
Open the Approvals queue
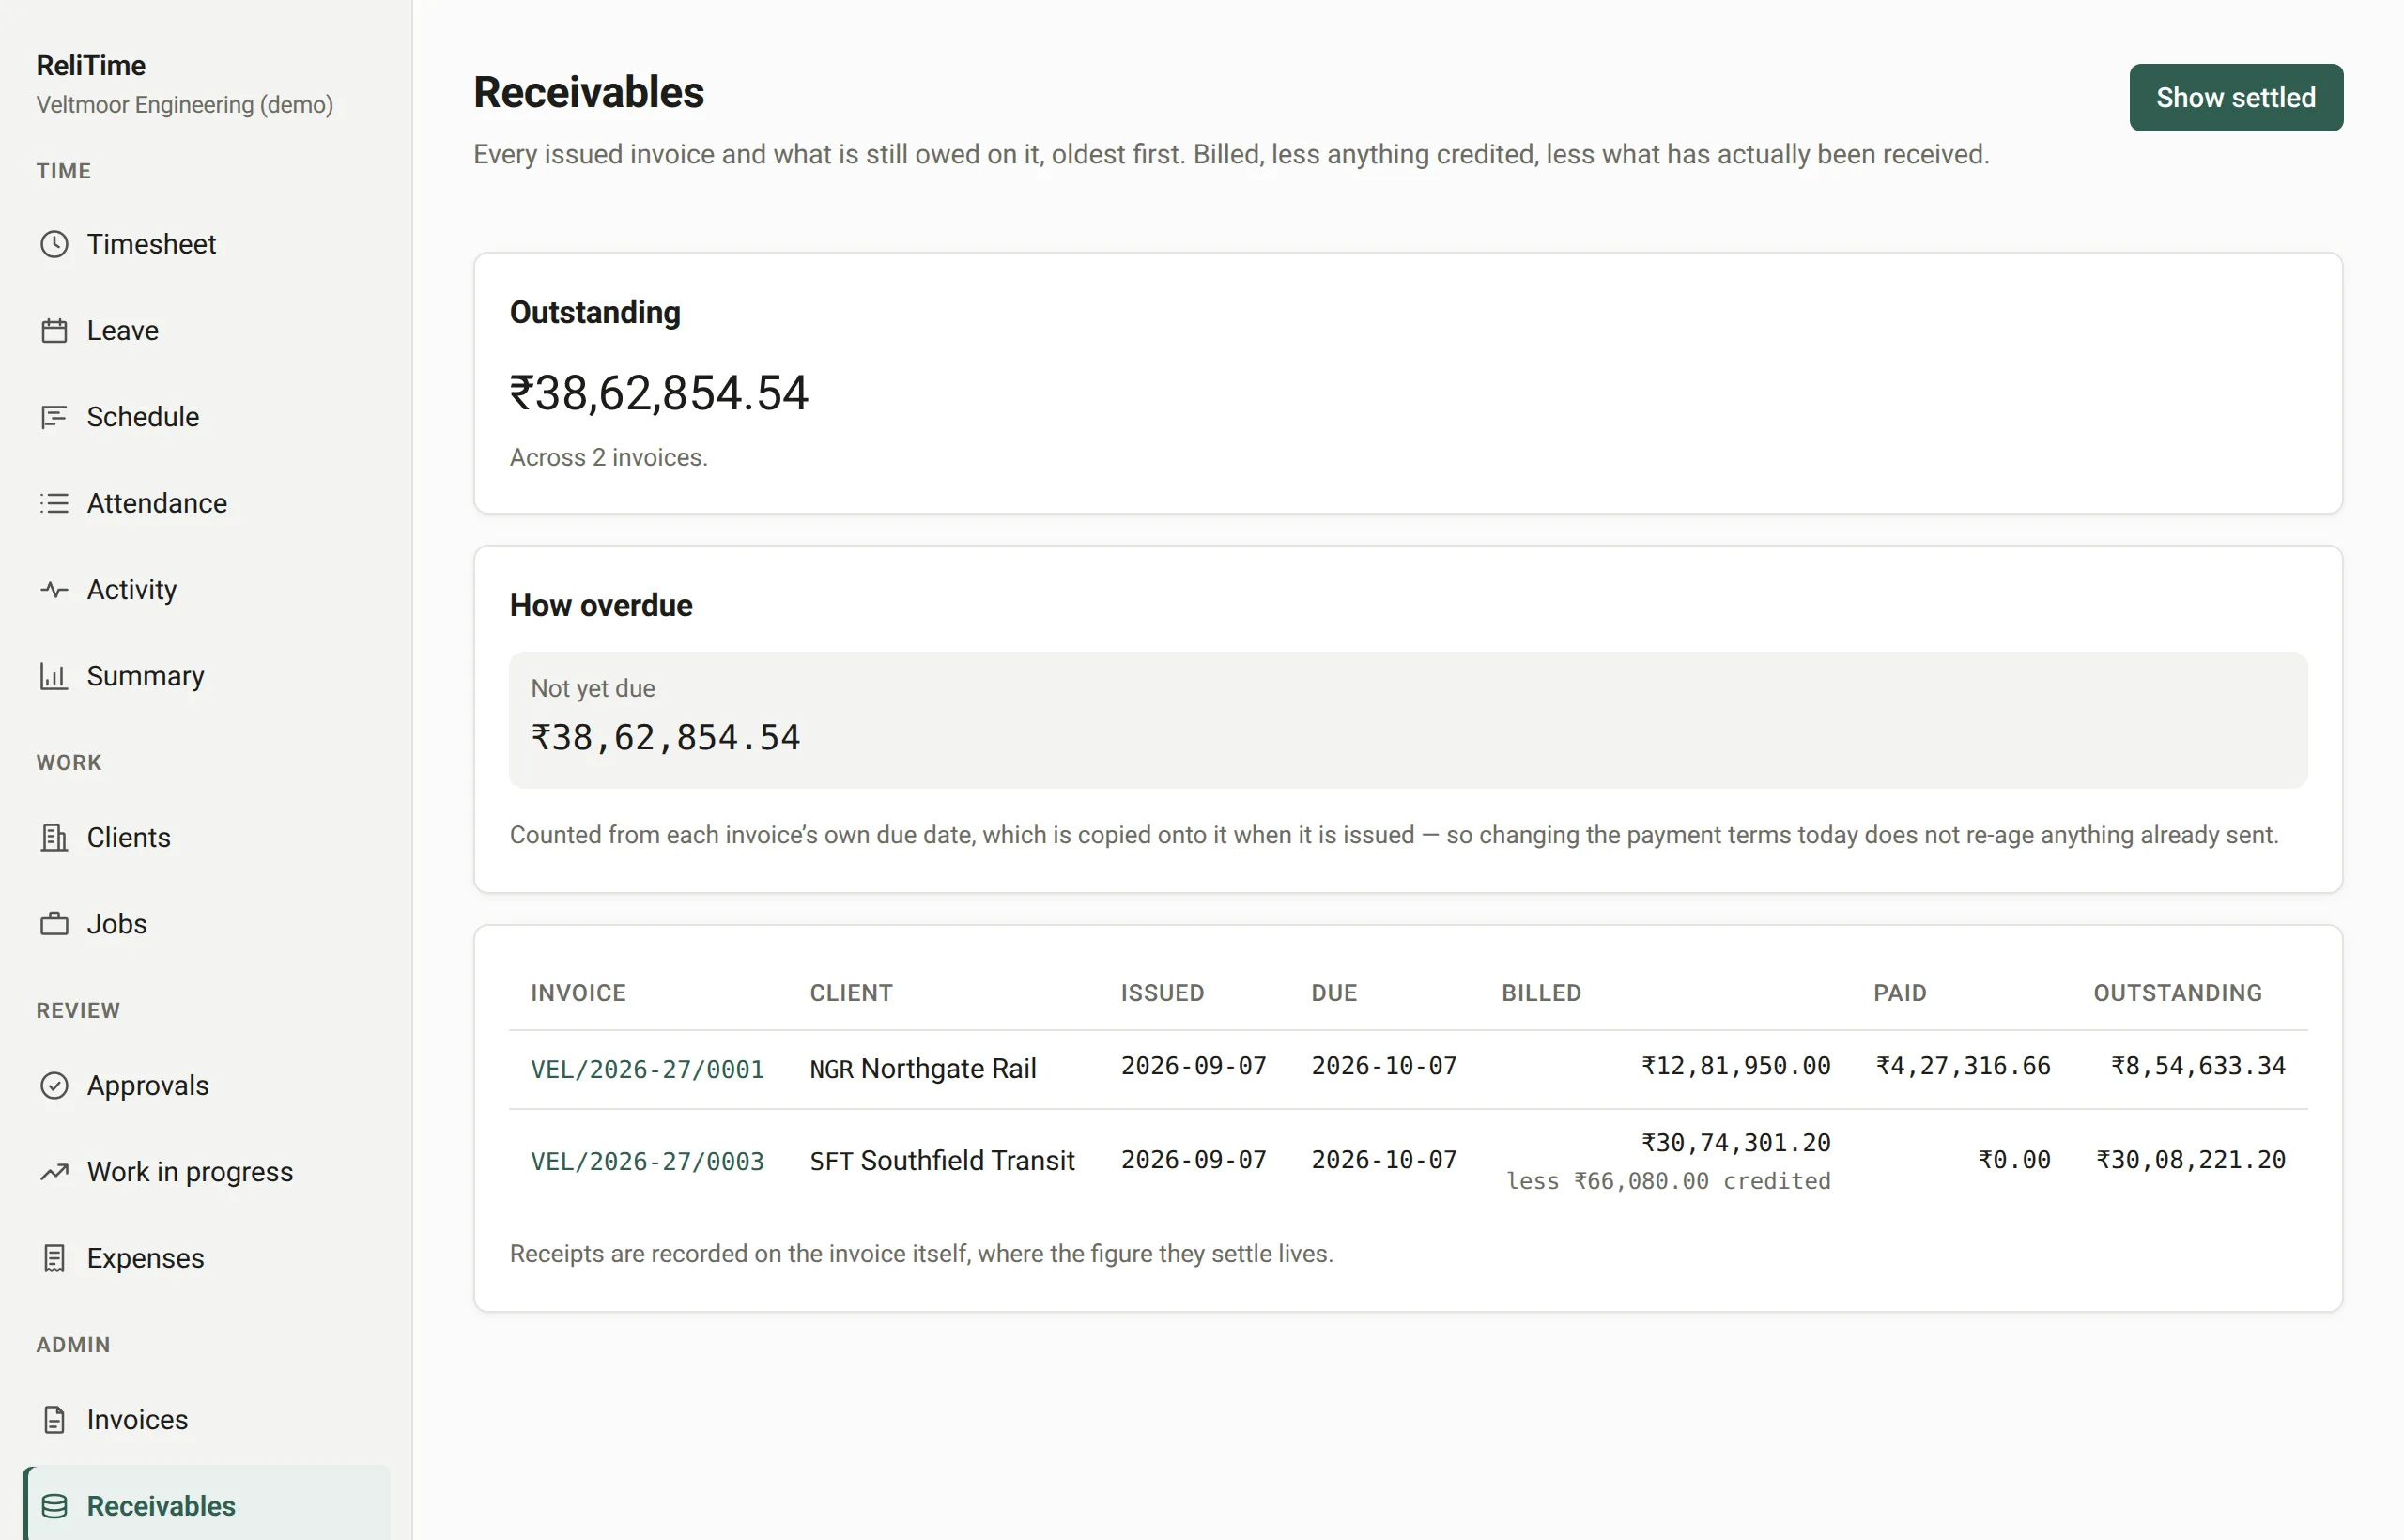tap(206, 1085)
